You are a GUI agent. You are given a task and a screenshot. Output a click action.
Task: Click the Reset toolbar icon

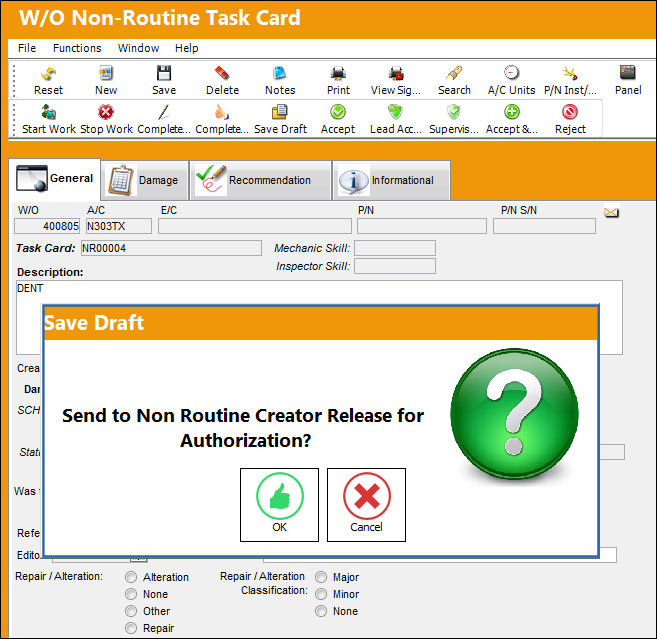click(48, 81)
